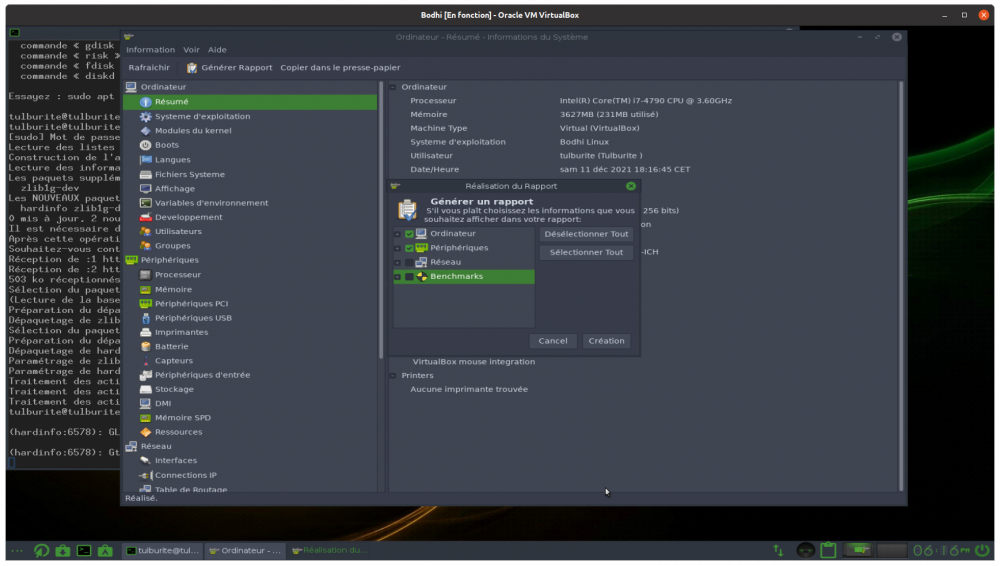Image resolution: width=1000 pixels, height=566 pixels.
Task: Click the Rafraichir toolbar button
Action: (149, 68)
